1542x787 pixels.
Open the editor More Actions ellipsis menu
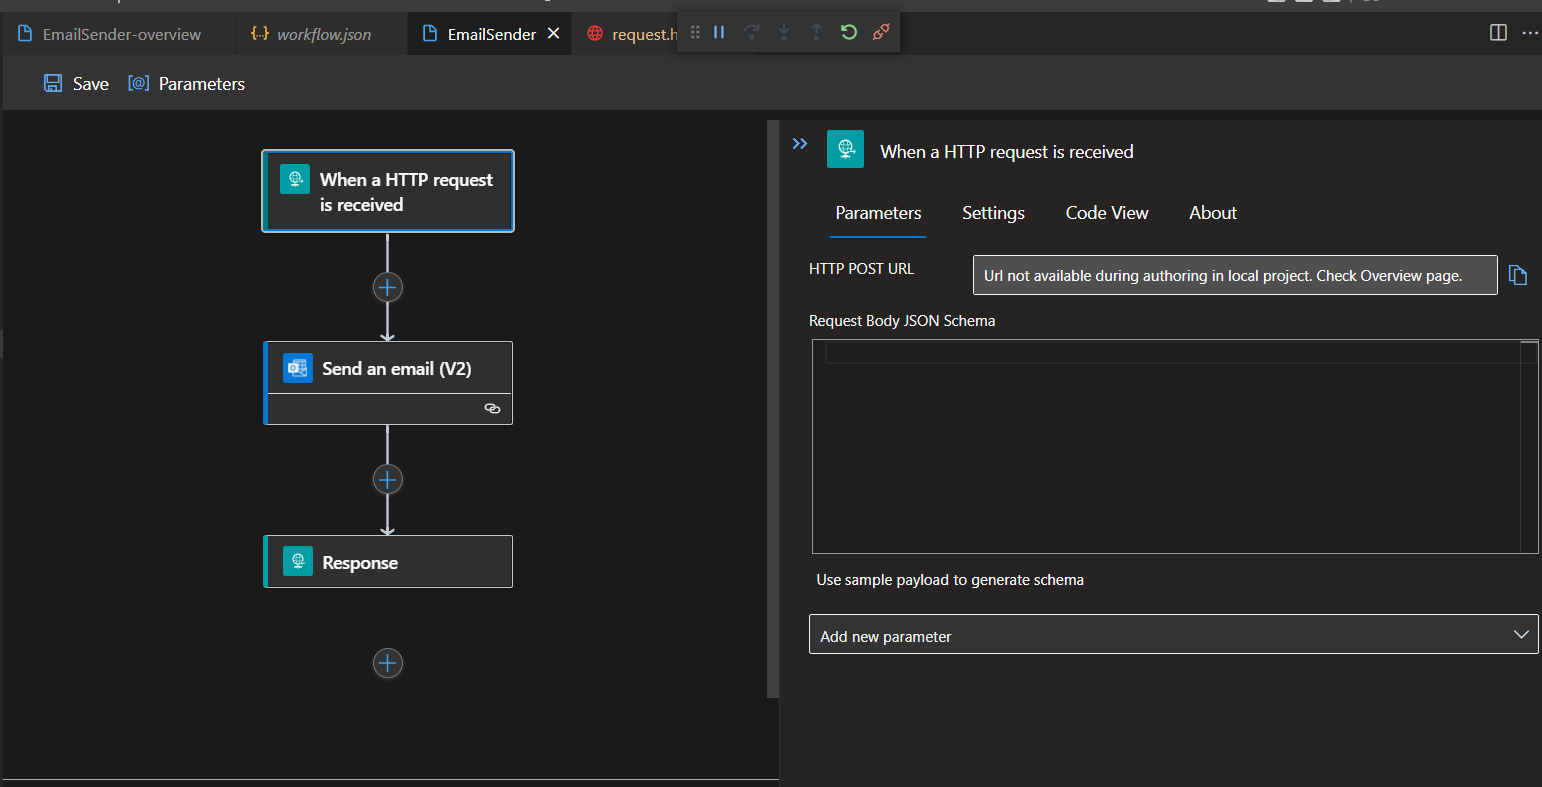tap(1531, 32)
